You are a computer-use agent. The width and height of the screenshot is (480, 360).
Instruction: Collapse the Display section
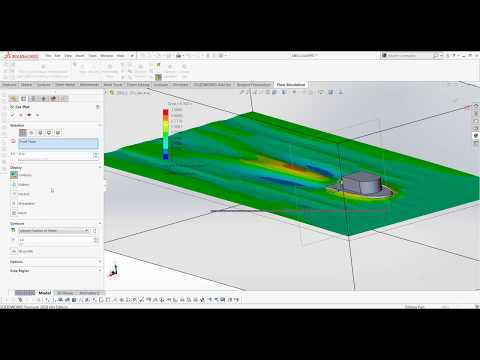coord(100,167)
